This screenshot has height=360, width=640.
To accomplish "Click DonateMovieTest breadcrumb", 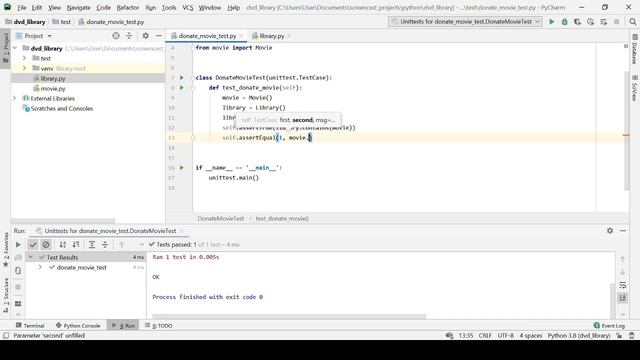I will (221, 218).
